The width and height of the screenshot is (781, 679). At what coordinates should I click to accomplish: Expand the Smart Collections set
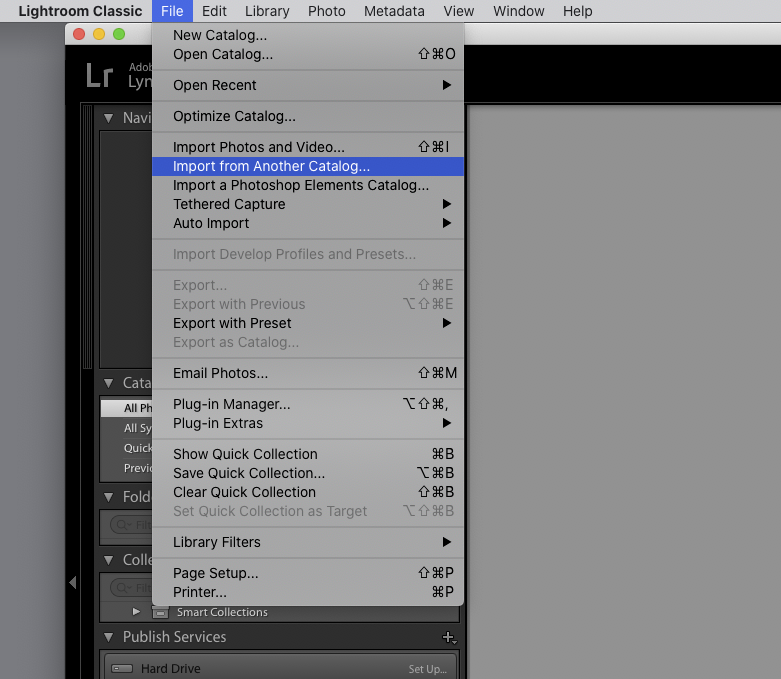(136, 611)
